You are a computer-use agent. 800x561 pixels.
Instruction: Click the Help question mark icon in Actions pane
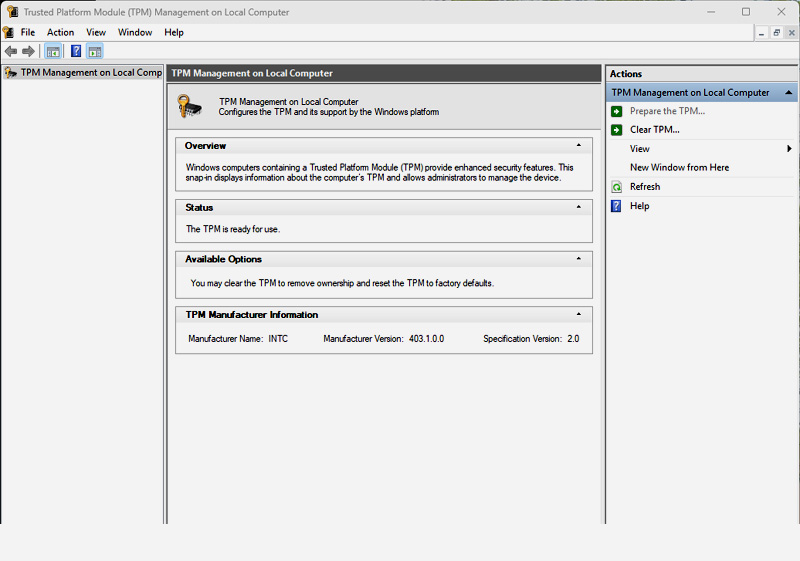pos(616,206)
